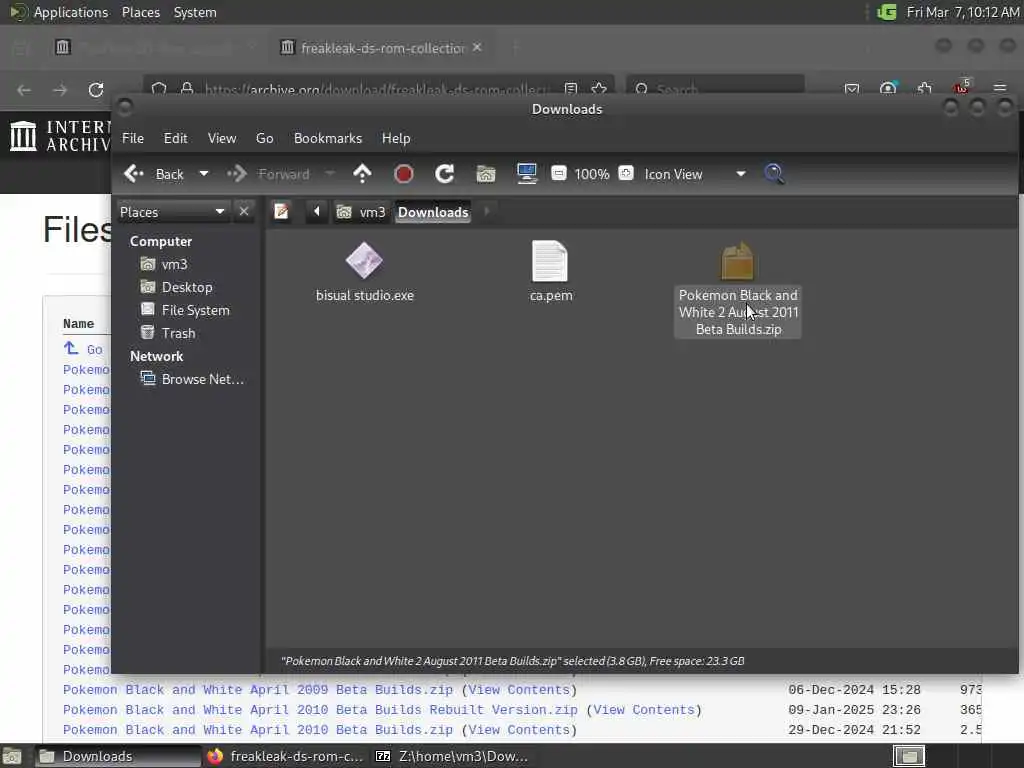Reload the current Downloads folder
Screen dimensions: 1024x768
(445, 174)
